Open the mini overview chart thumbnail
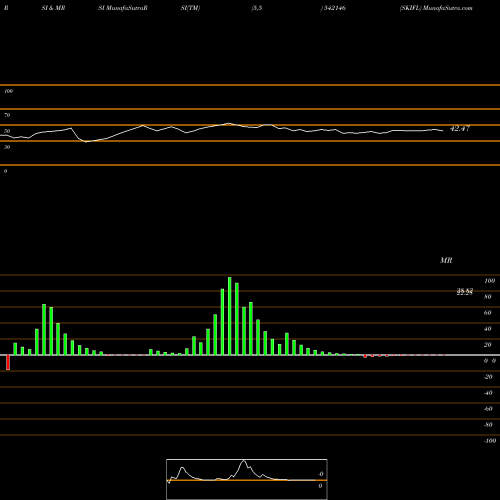 [247, 479]
